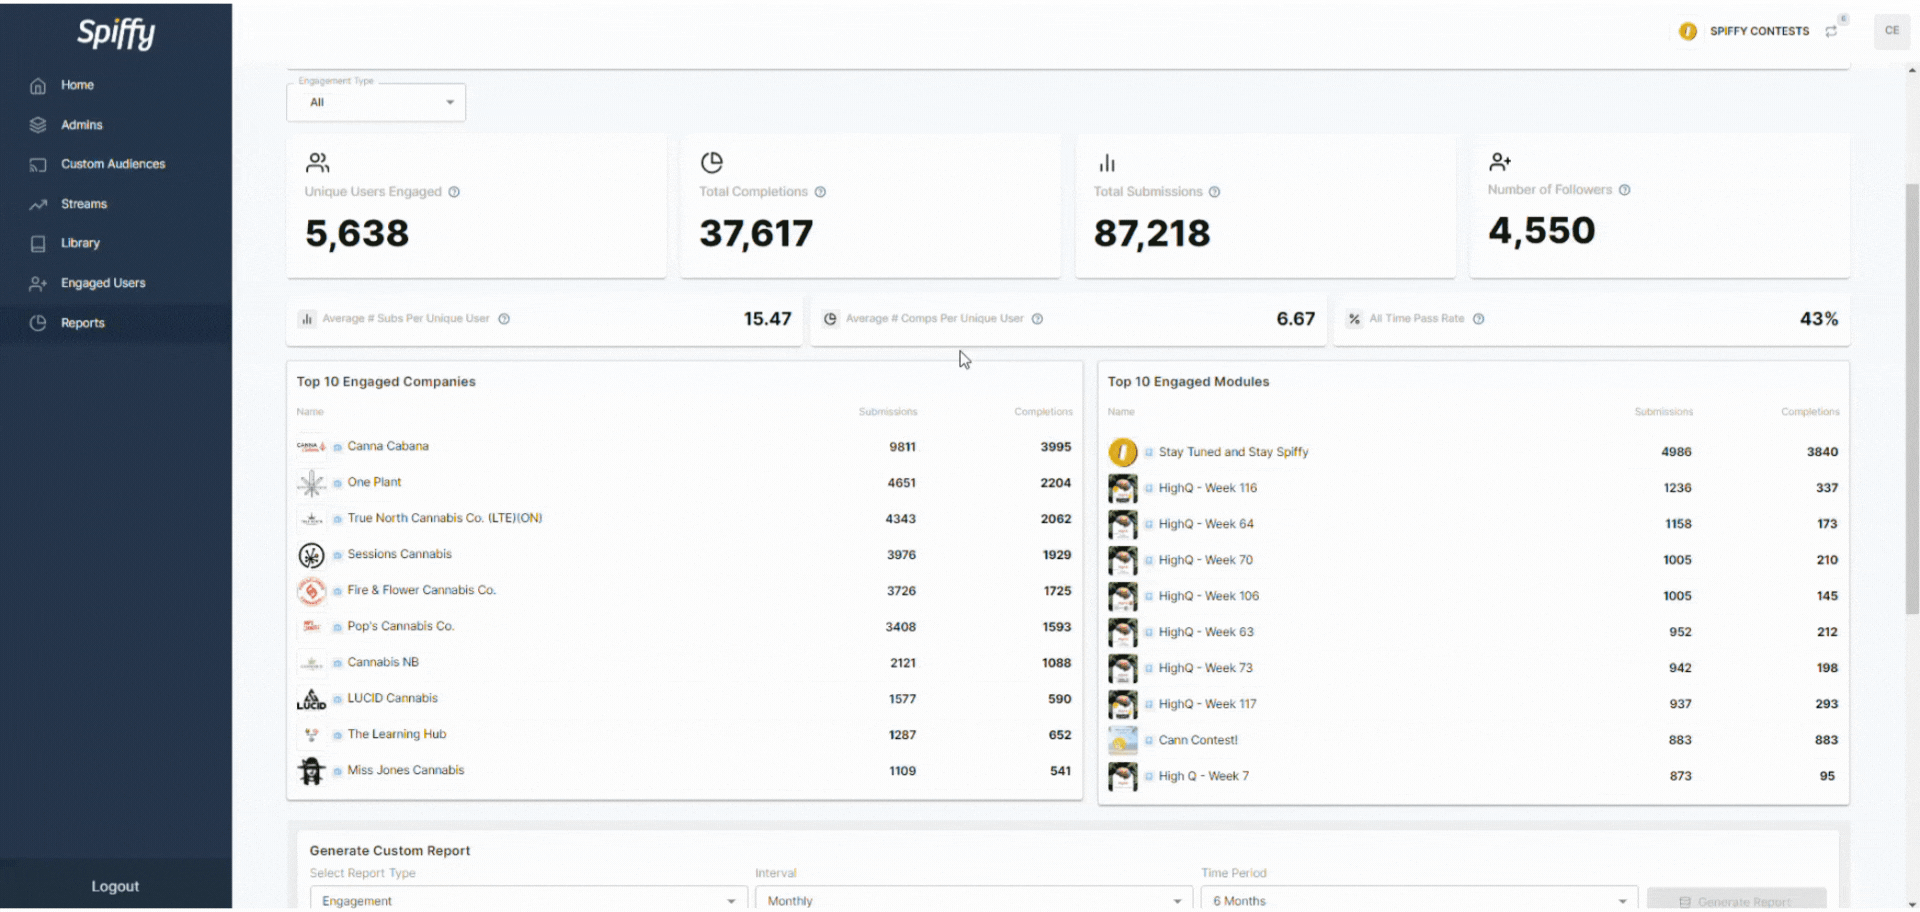Click the Canna Cabana company logo
This screenshot has height=912, width=1920.
[x=311, y=447]
